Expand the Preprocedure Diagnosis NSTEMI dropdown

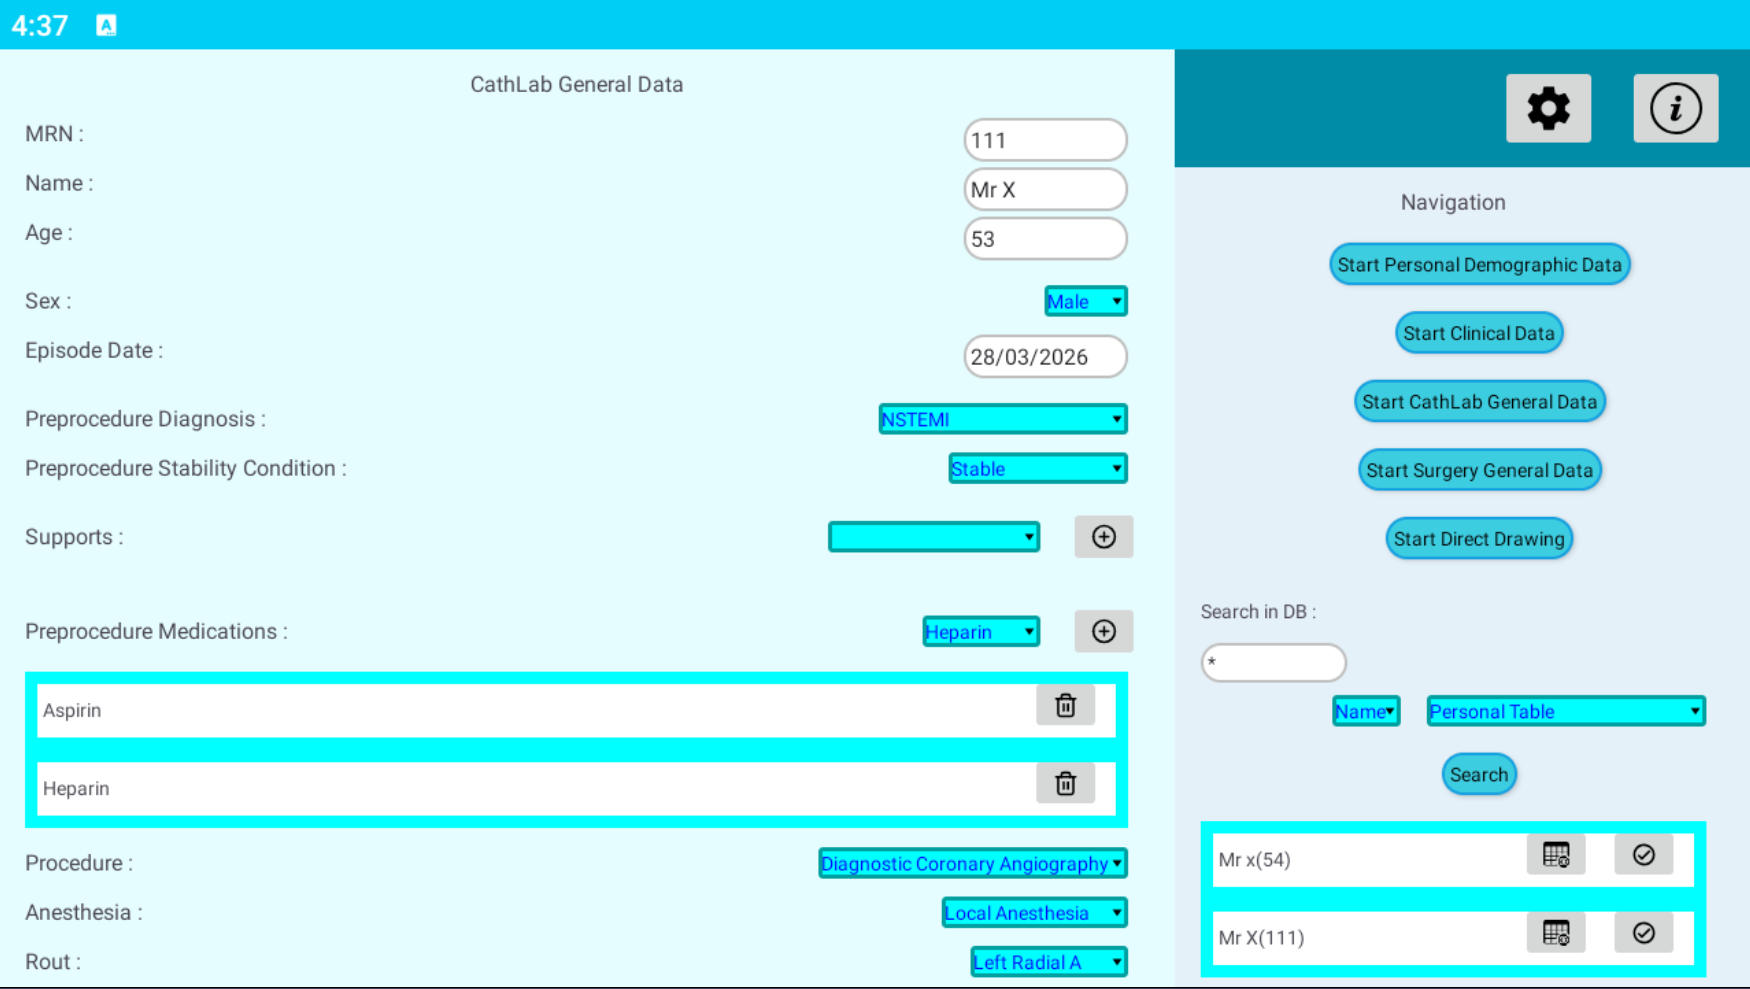pyautogui.click(x=1002, y=419)
